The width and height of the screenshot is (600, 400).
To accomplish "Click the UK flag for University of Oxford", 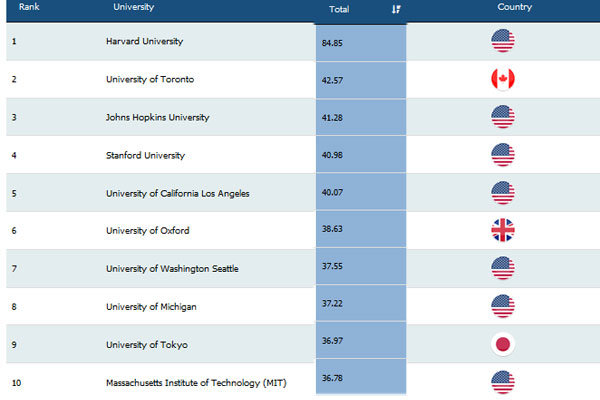I will [x=503, y=230].
